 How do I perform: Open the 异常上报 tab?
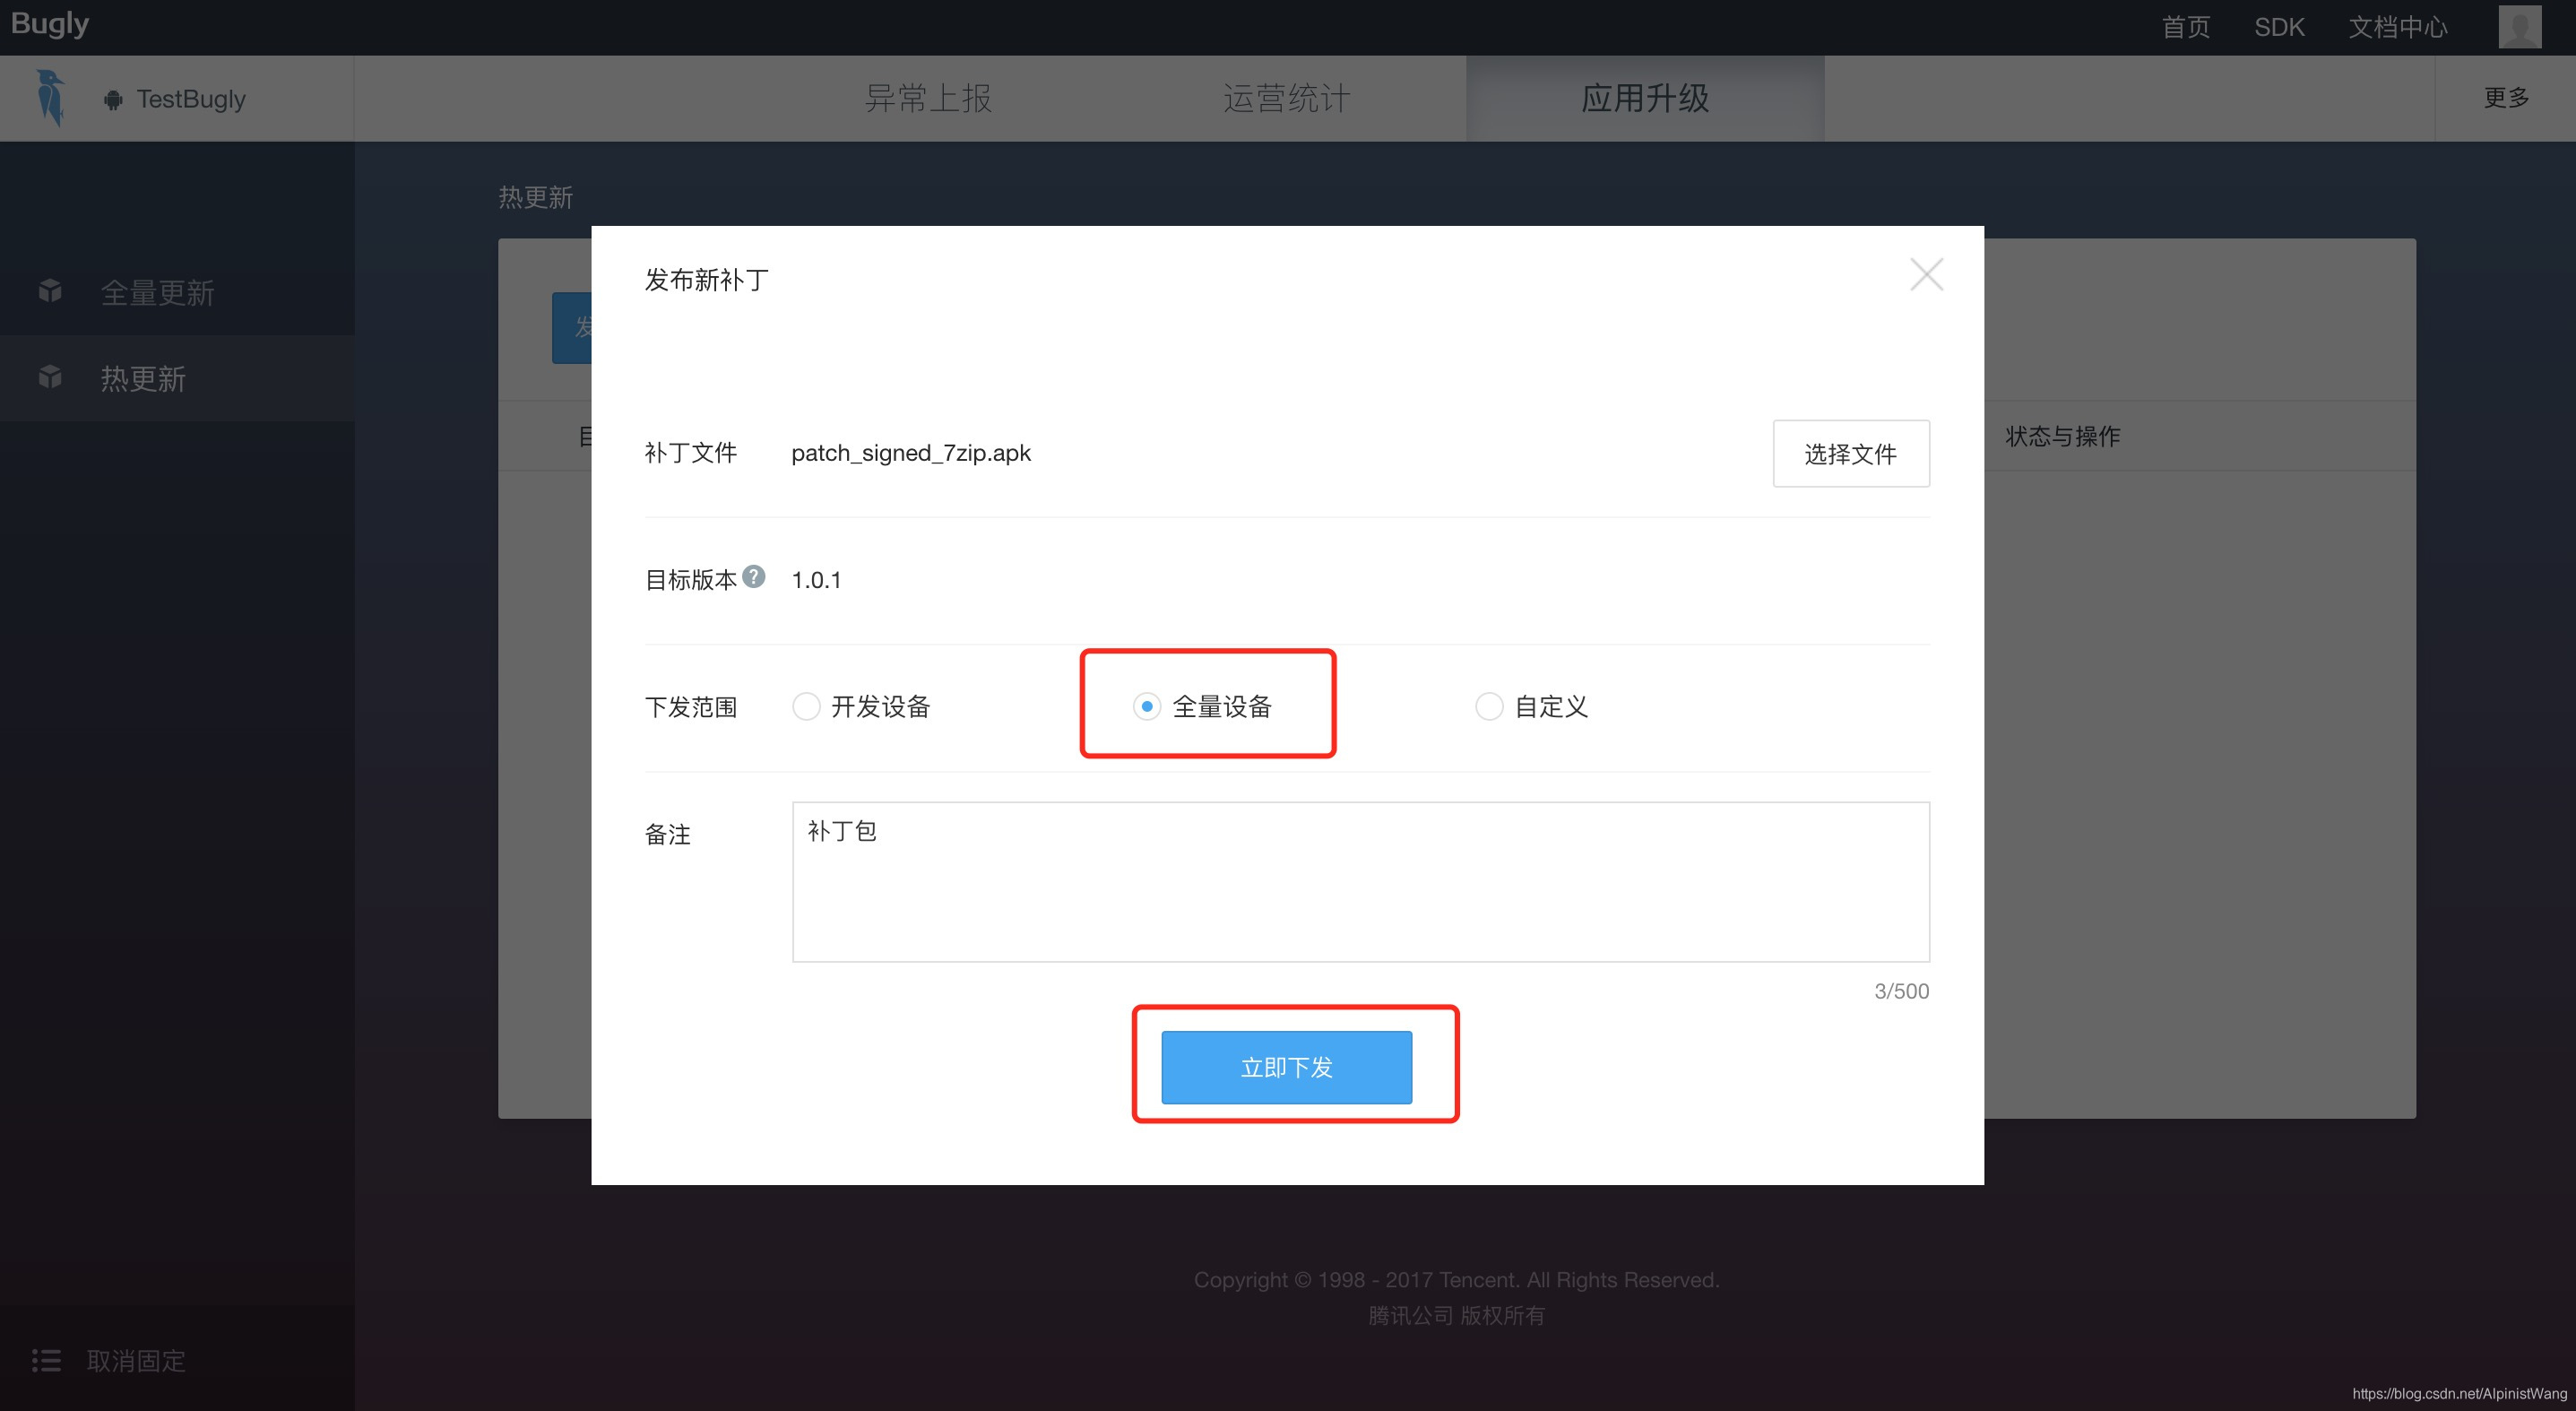click(x=927, y=98)
